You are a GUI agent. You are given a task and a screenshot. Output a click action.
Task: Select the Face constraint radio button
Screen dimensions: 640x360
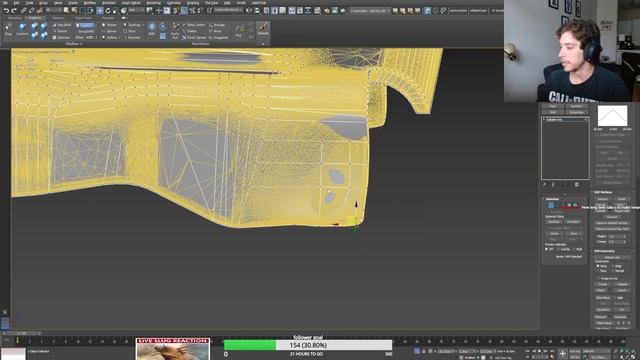coord(598,271)
